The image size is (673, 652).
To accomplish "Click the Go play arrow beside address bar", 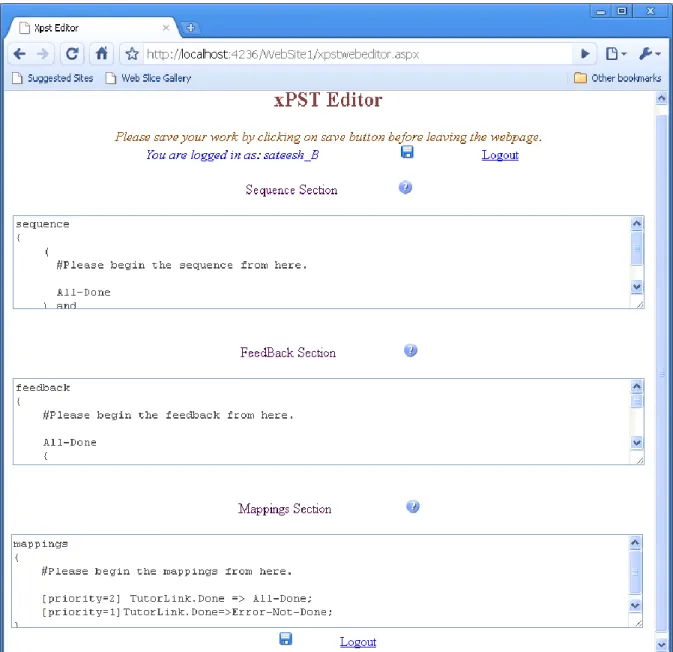I will pos(585,54).
